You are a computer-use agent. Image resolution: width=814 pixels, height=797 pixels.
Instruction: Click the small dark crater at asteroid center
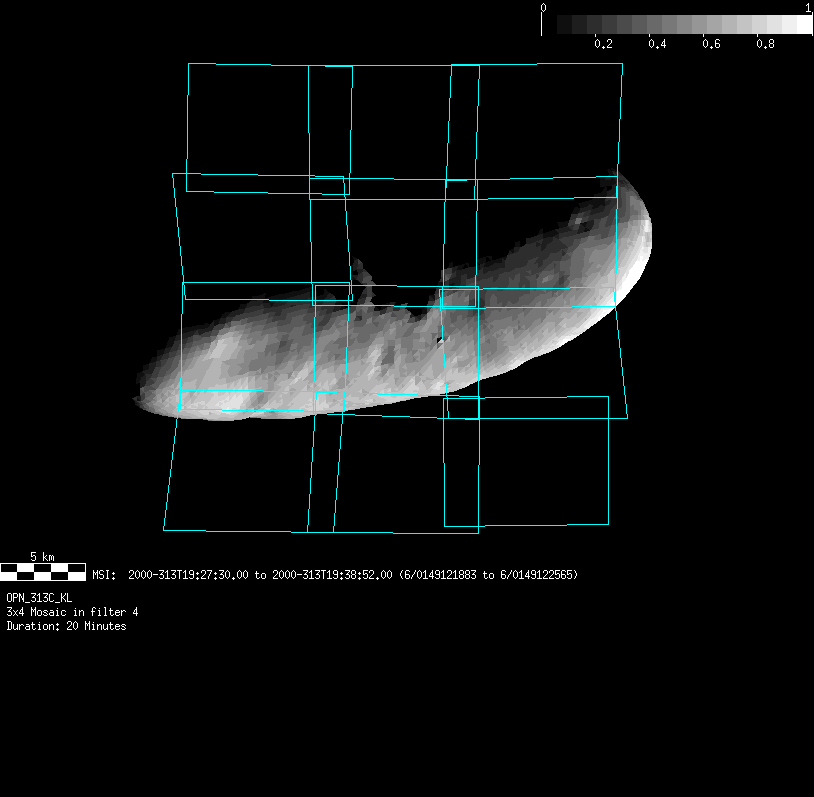(439, 341)
